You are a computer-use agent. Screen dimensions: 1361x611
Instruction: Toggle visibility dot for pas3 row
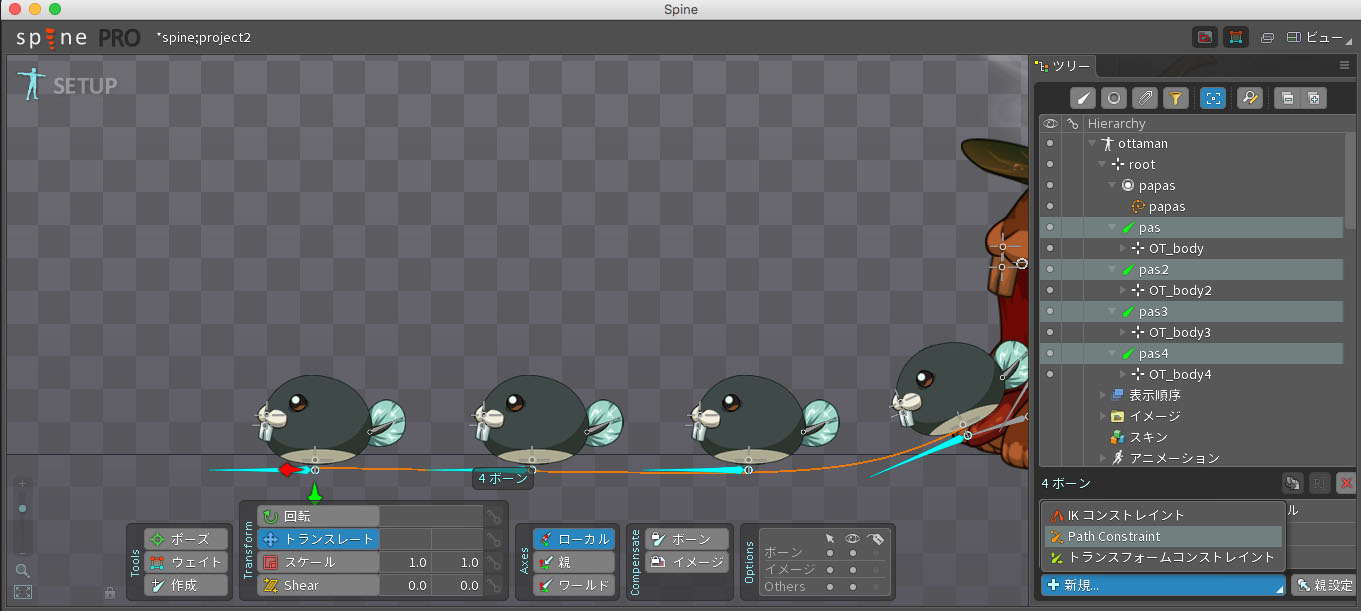(1050, 312)
